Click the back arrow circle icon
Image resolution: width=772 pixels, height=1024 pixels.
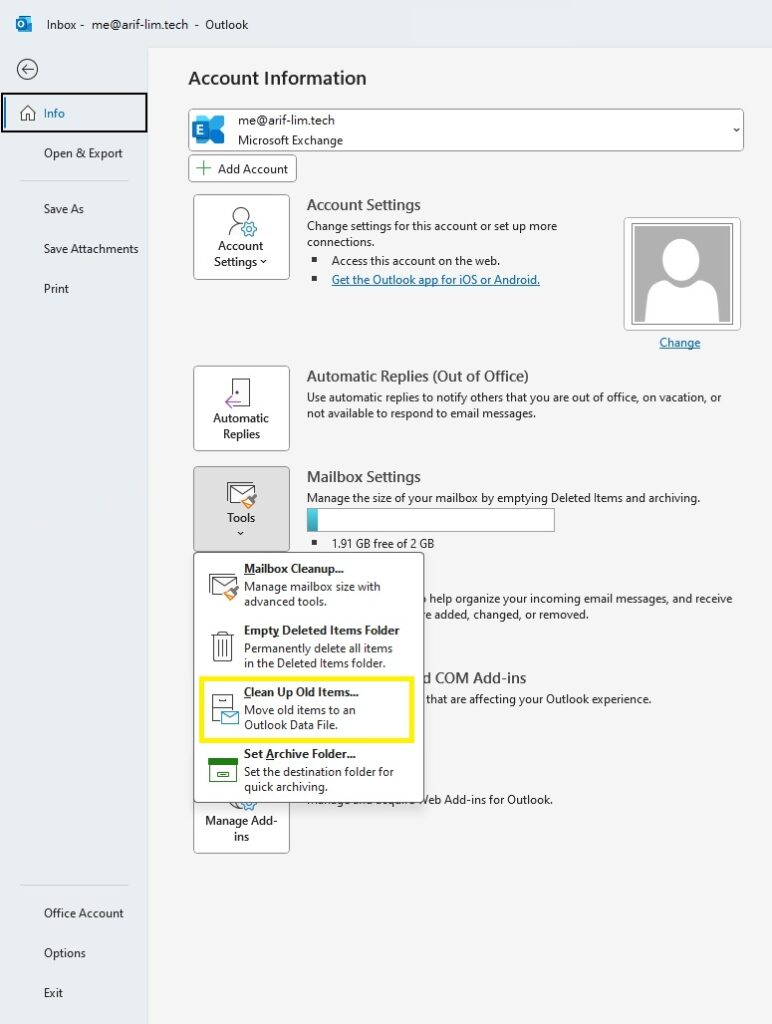point(27,69)
